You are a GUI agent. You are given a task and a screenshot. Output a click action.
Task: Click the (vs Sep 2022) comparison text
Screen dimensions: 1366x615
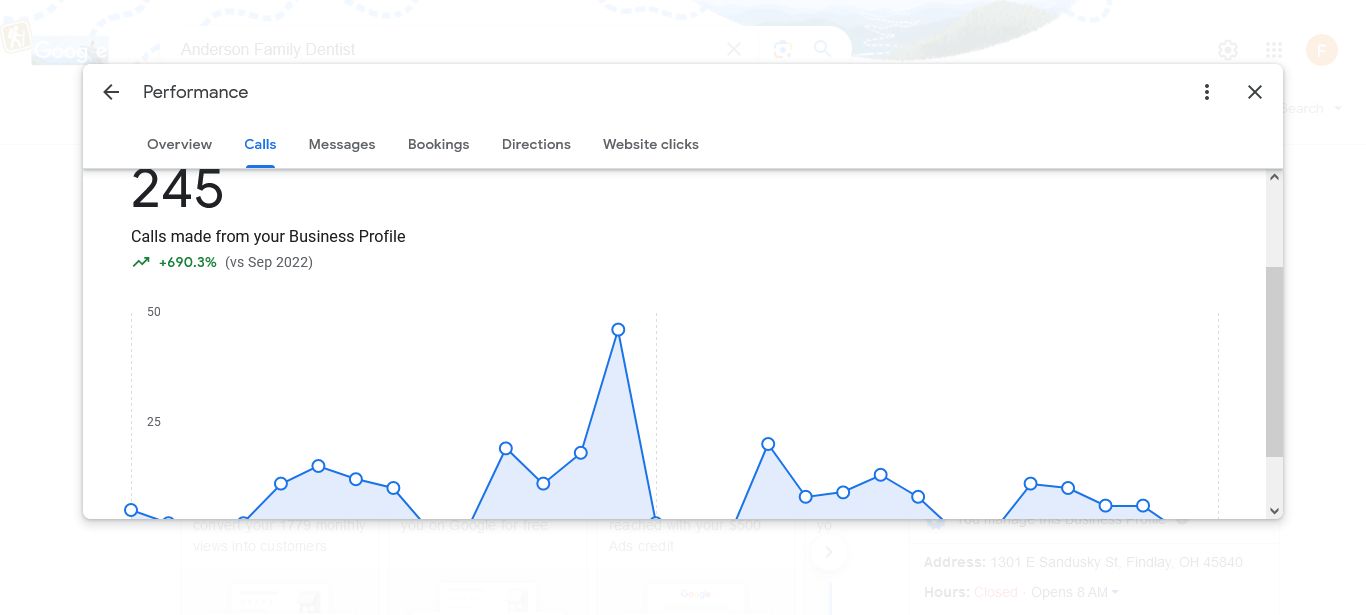269,262
